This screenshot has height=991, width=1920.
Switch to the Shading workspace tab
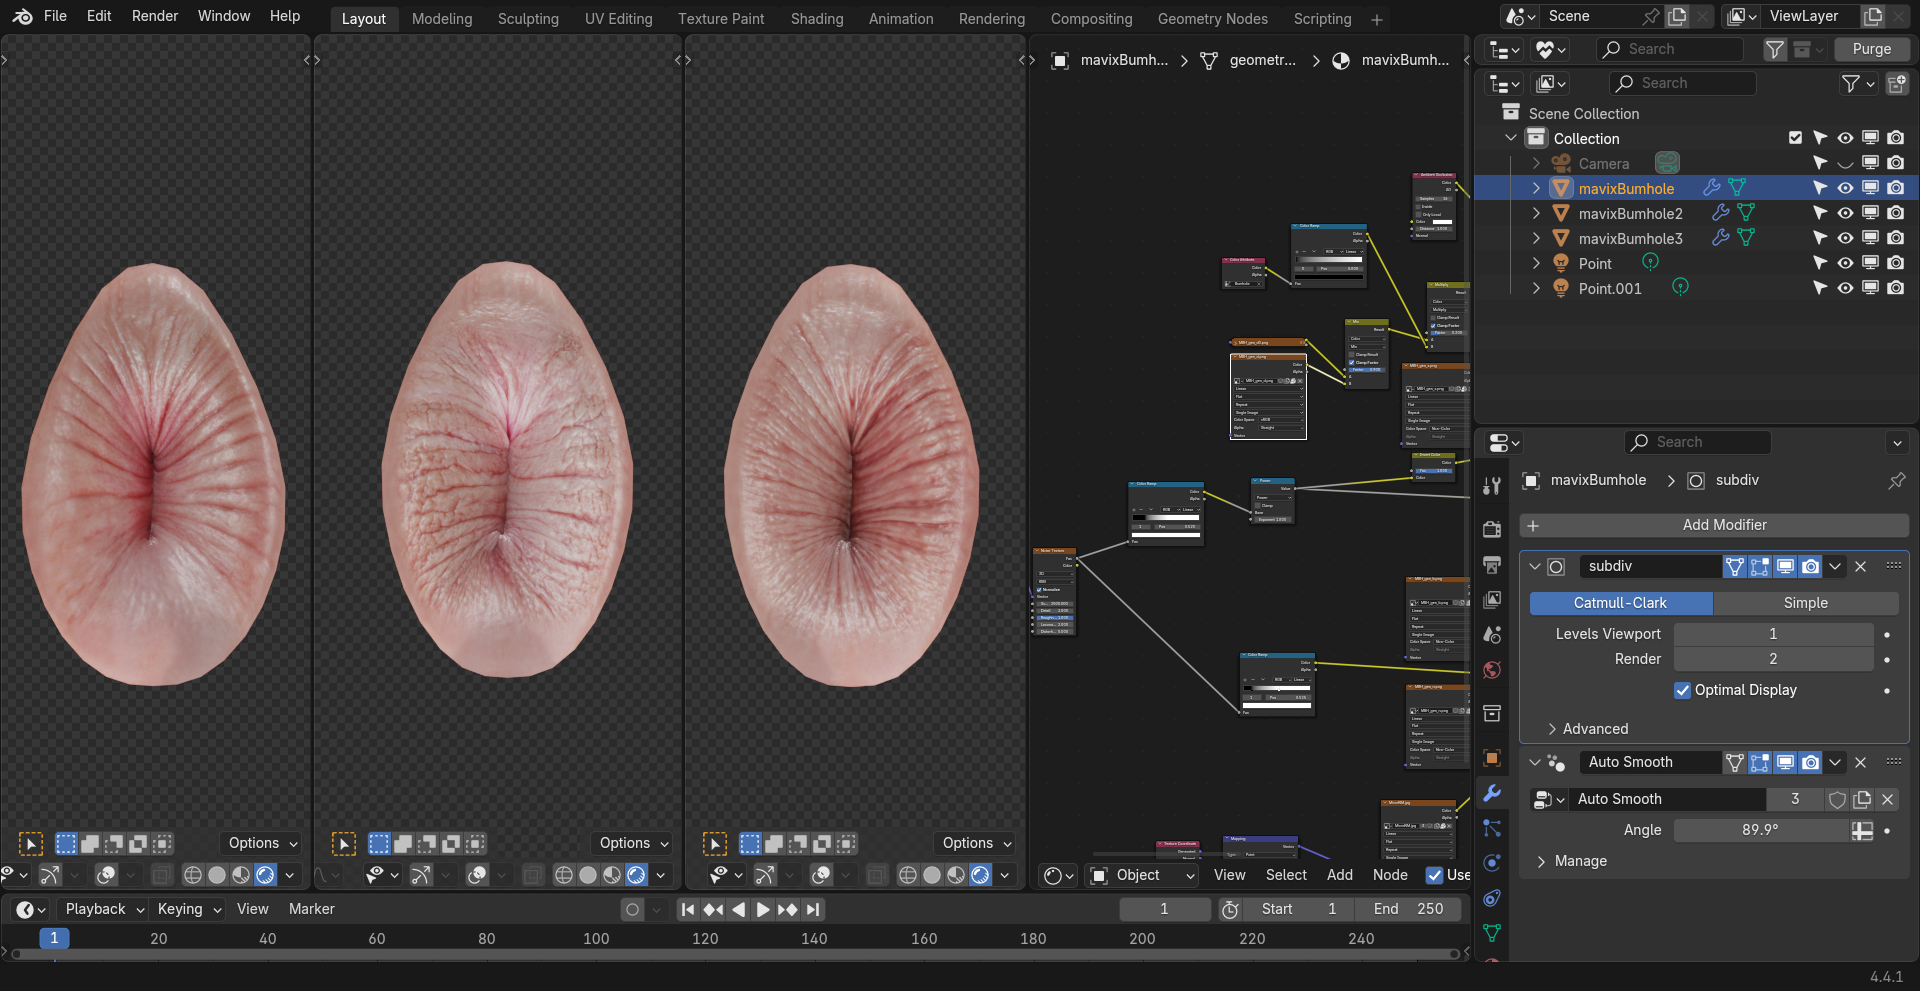point(816,19)
